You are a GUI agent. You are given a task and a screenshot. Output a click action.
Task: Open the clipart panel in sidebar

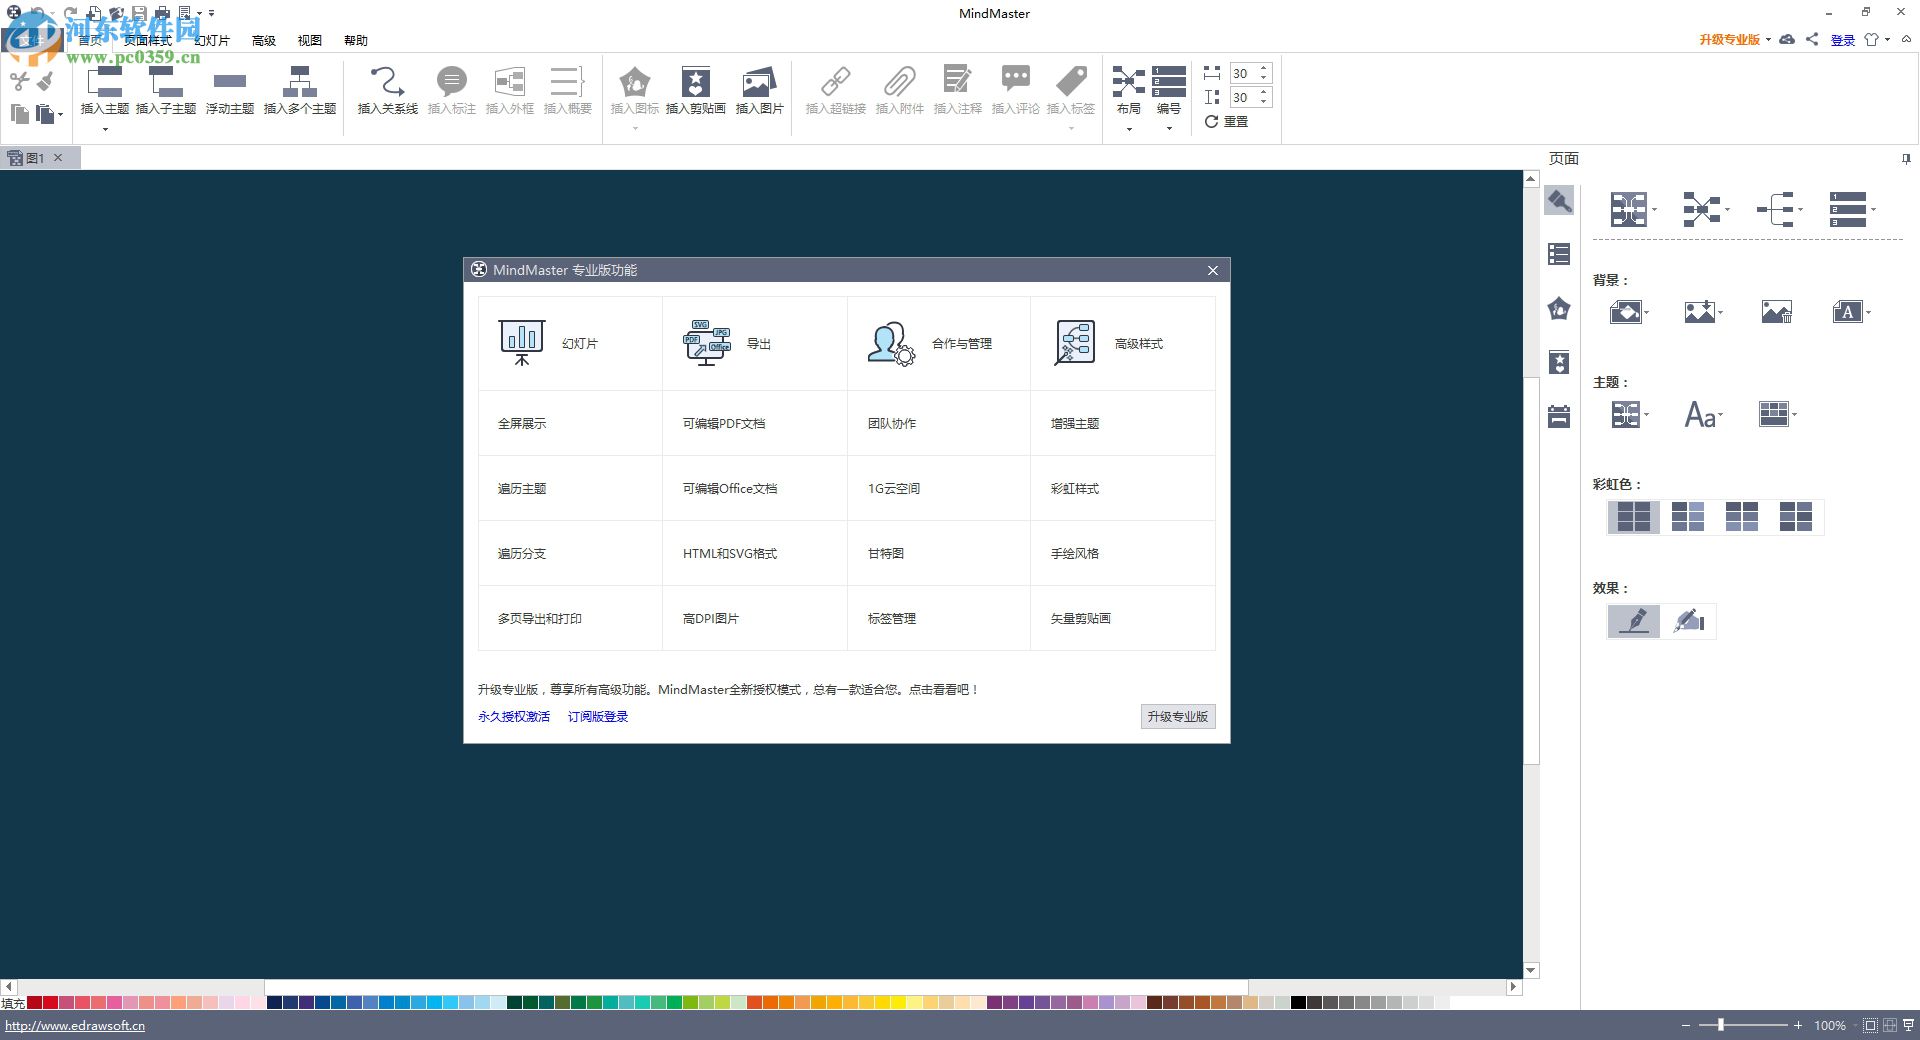pos(1559,362)
